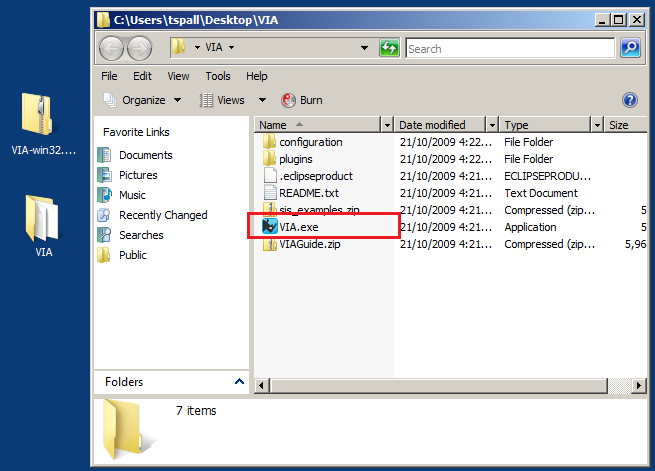
Task: Select the configuration folder name
Action: tap(311, 142)
